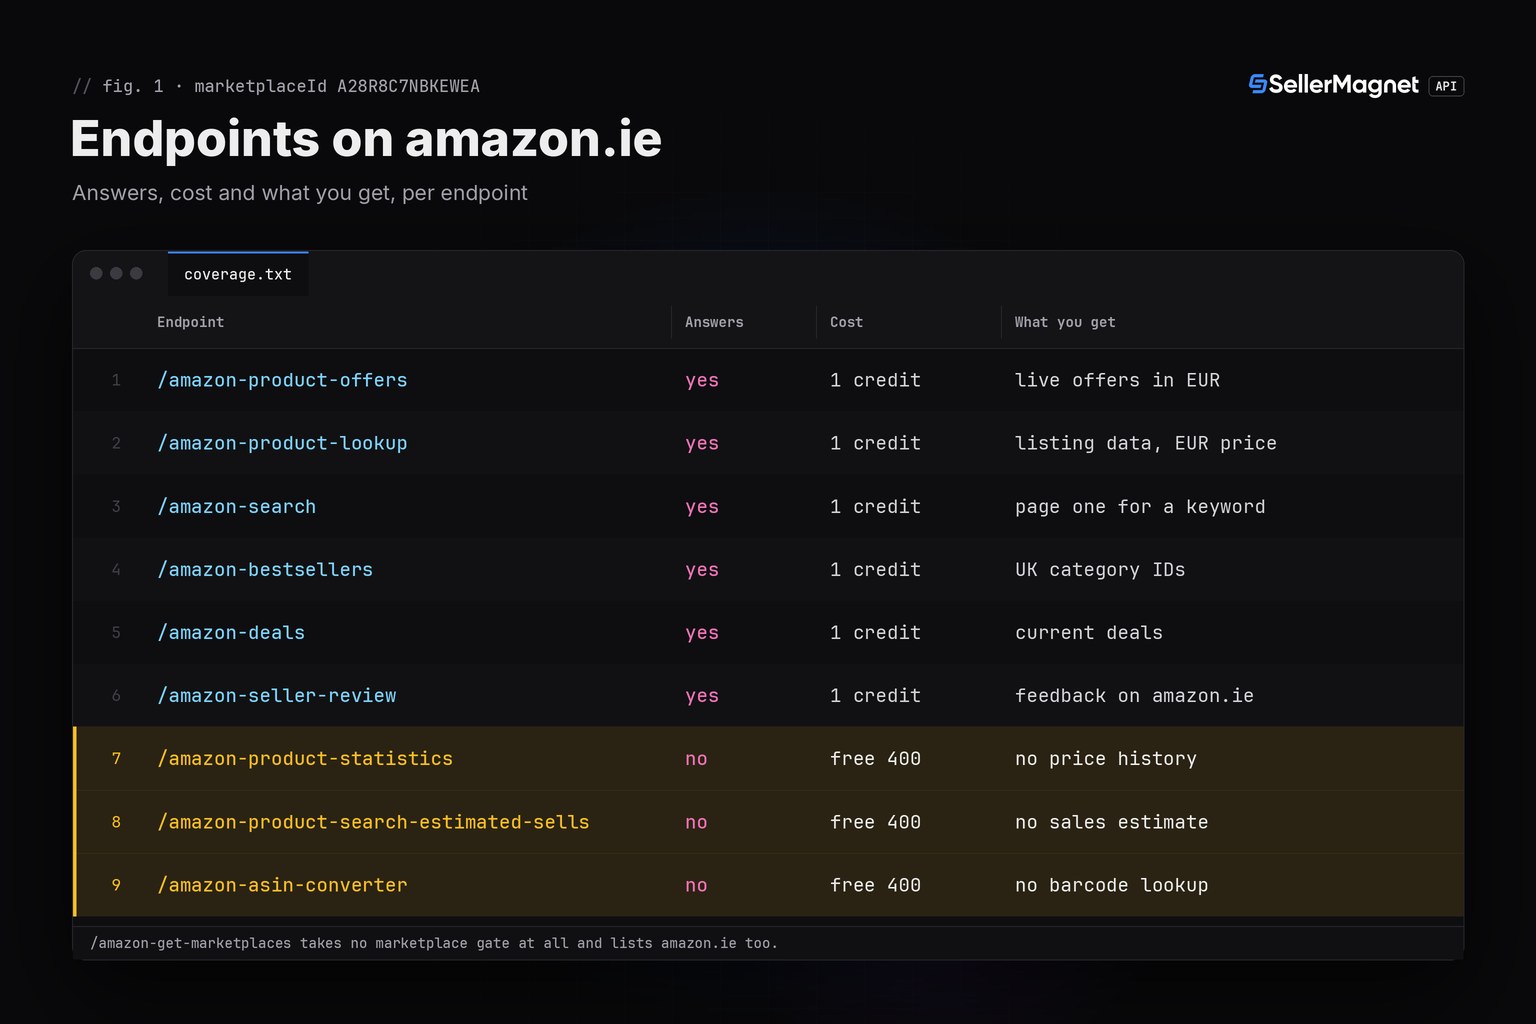
Task: Open the /amazon-search endpoint
Action: [236, 507]
